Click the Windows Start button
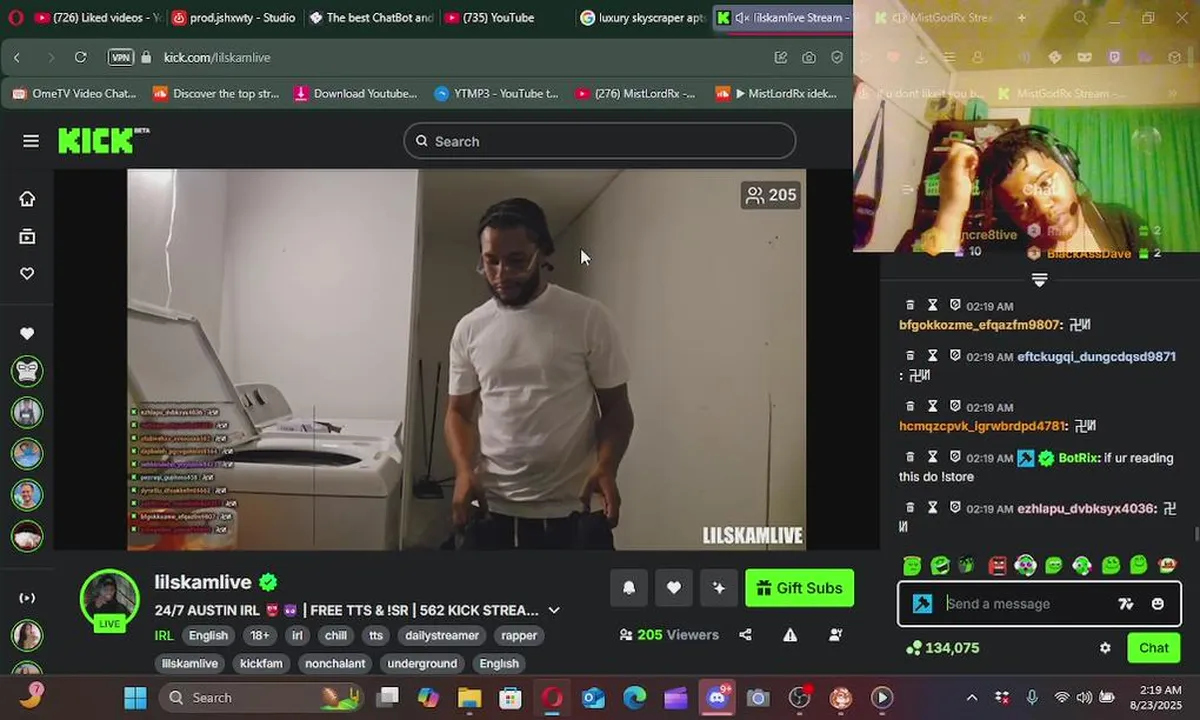Image resolution: width=1200 pixels, height=720 pixels. point(135,697)
